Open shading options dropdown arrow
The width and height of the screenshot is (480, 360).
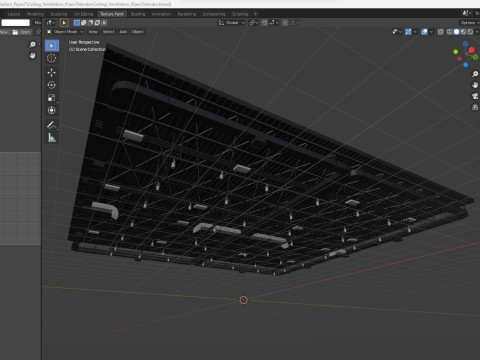click(x=476, y=32)
